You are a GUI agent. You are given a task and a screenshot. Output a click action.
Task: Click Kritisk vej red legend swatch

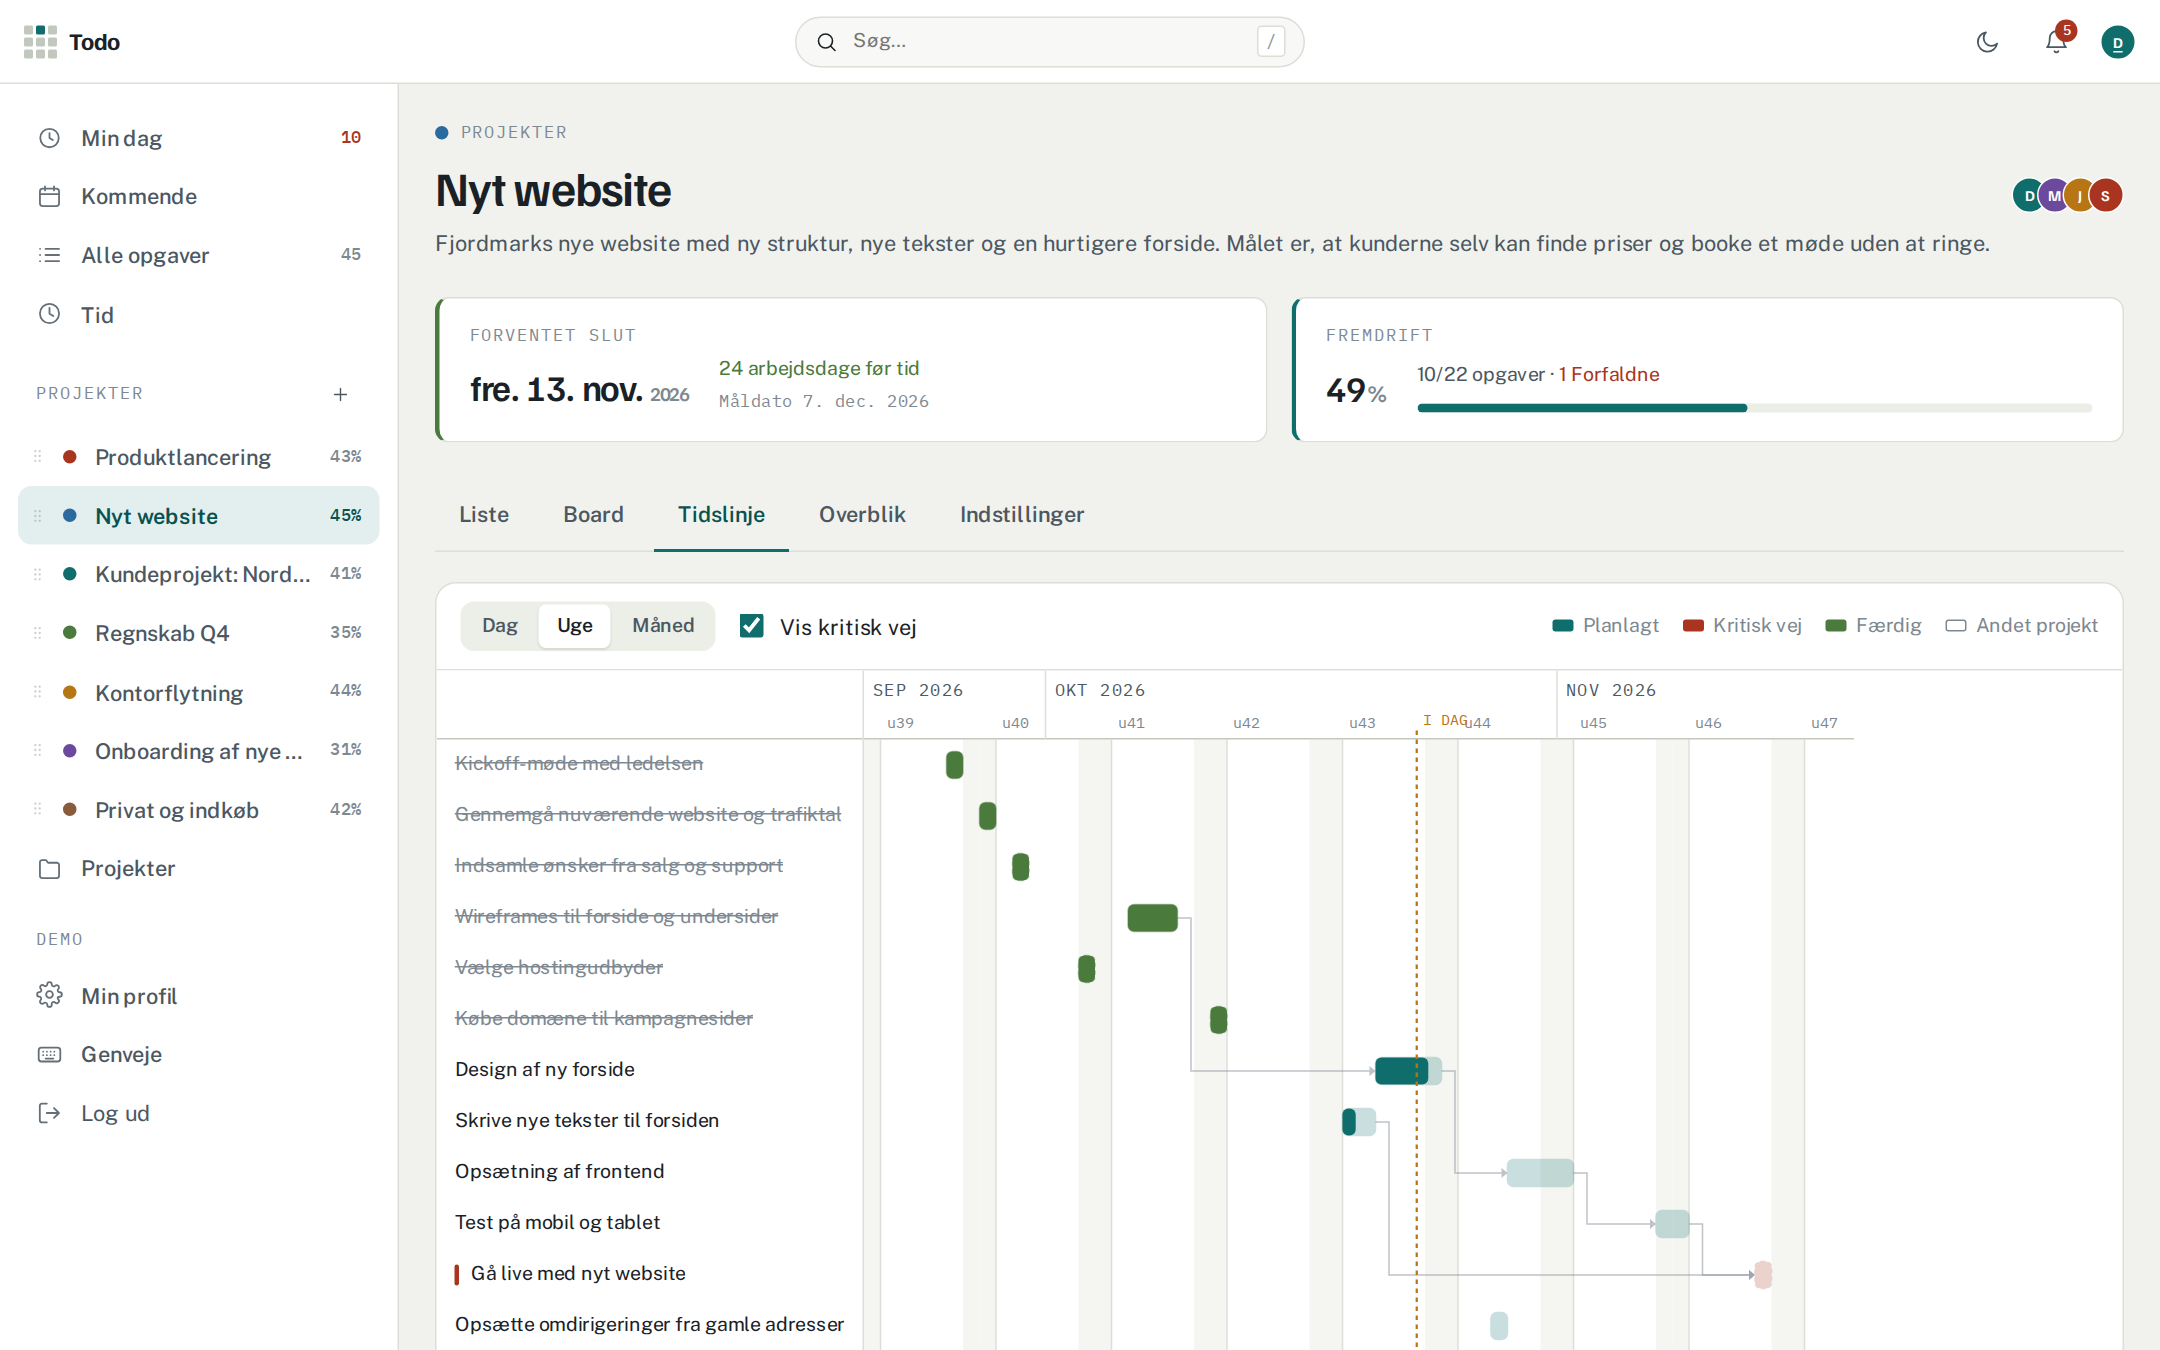(1693, 626)
